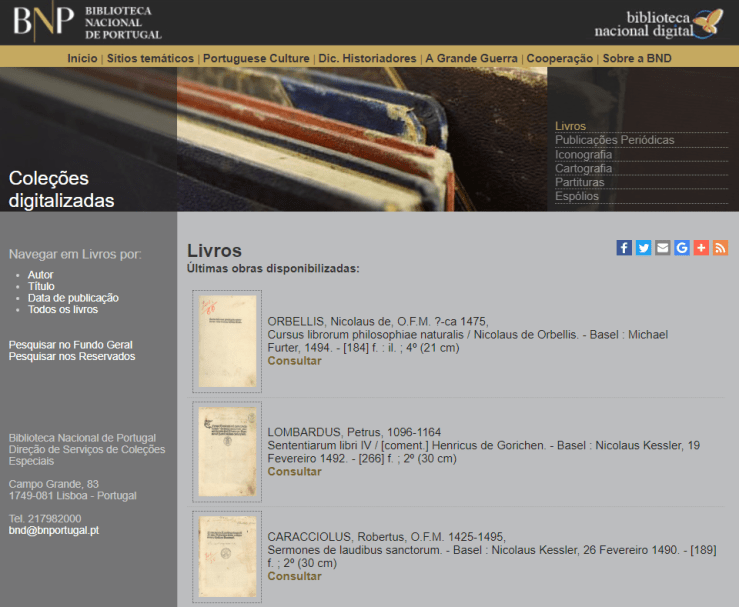Share via the email envelope icon
This screenshot has width=739, height=607.
click(662, 248)
